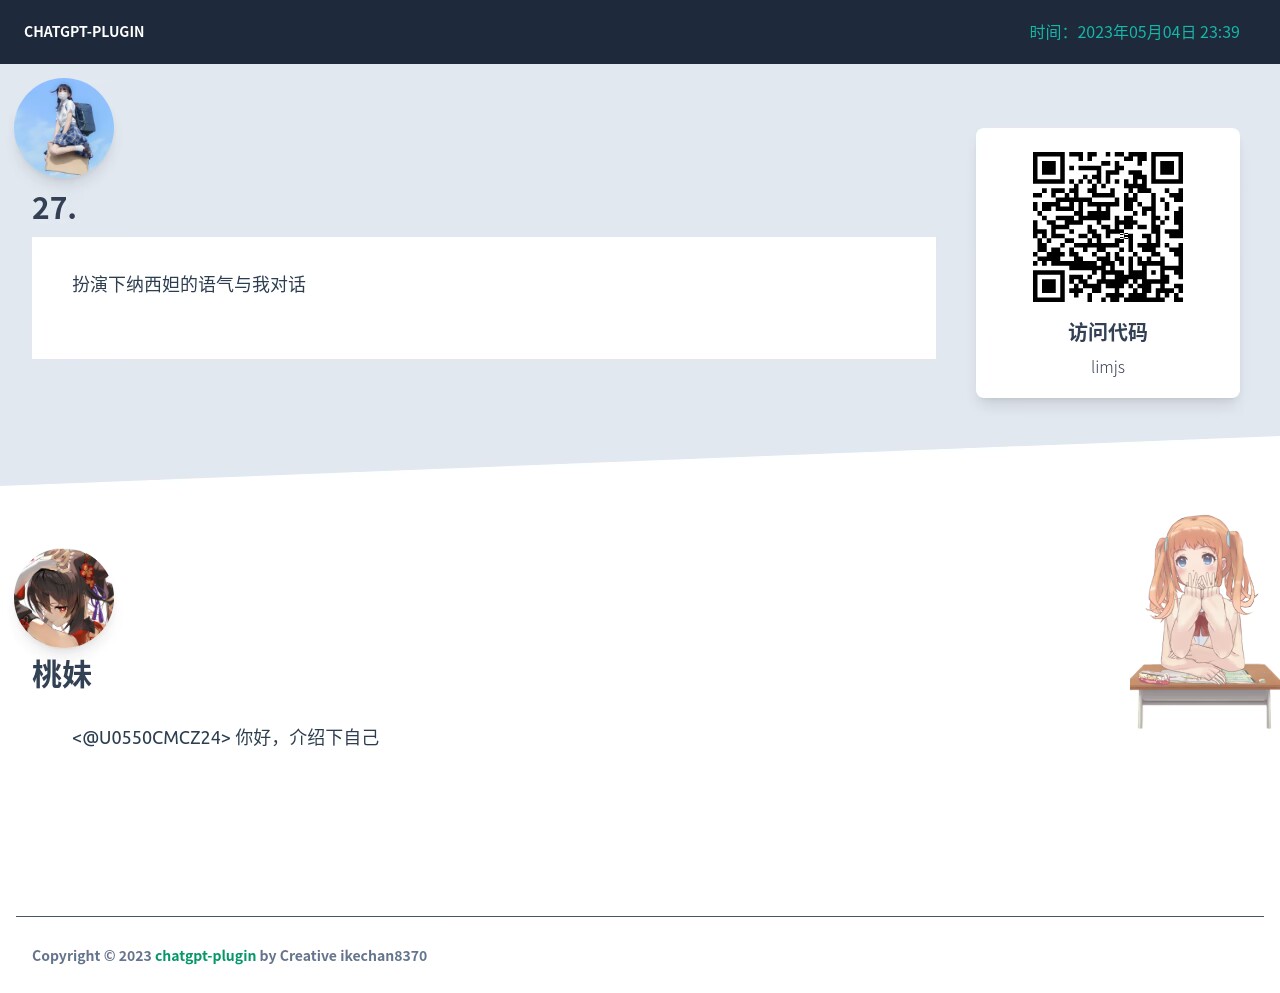Click the timestamp 2023年05月04日 23:39
Viewport: 1280px width, 993px height.
coord(1158,32)
